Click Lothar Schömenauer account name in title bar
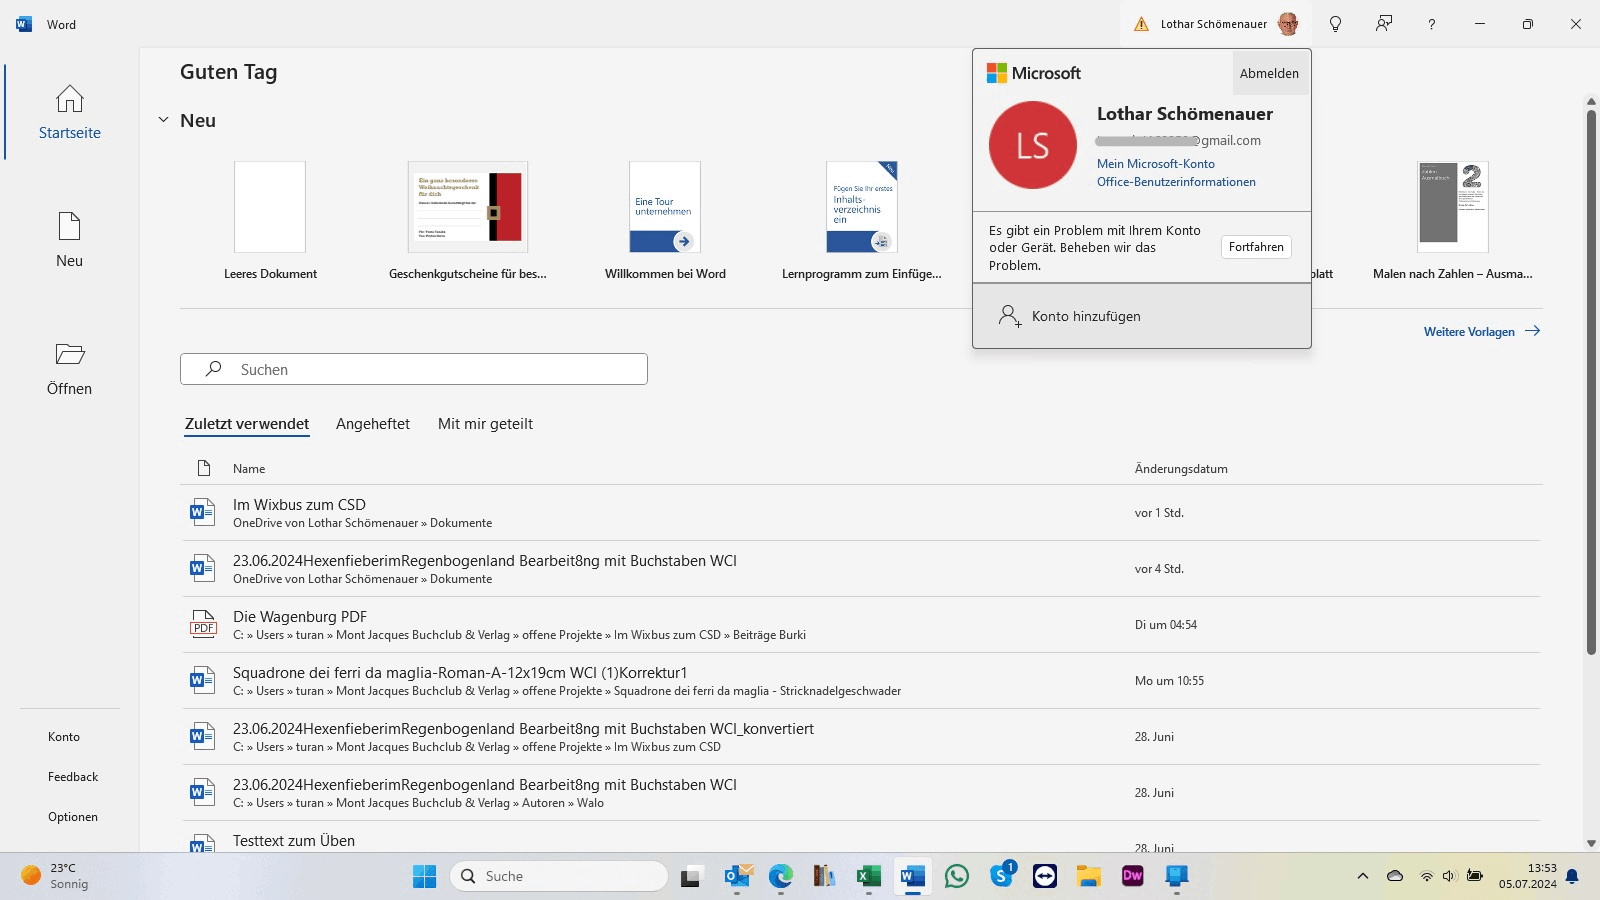Image resolution: width=1600 pixels, height=900 pixels. (1214, 24)
